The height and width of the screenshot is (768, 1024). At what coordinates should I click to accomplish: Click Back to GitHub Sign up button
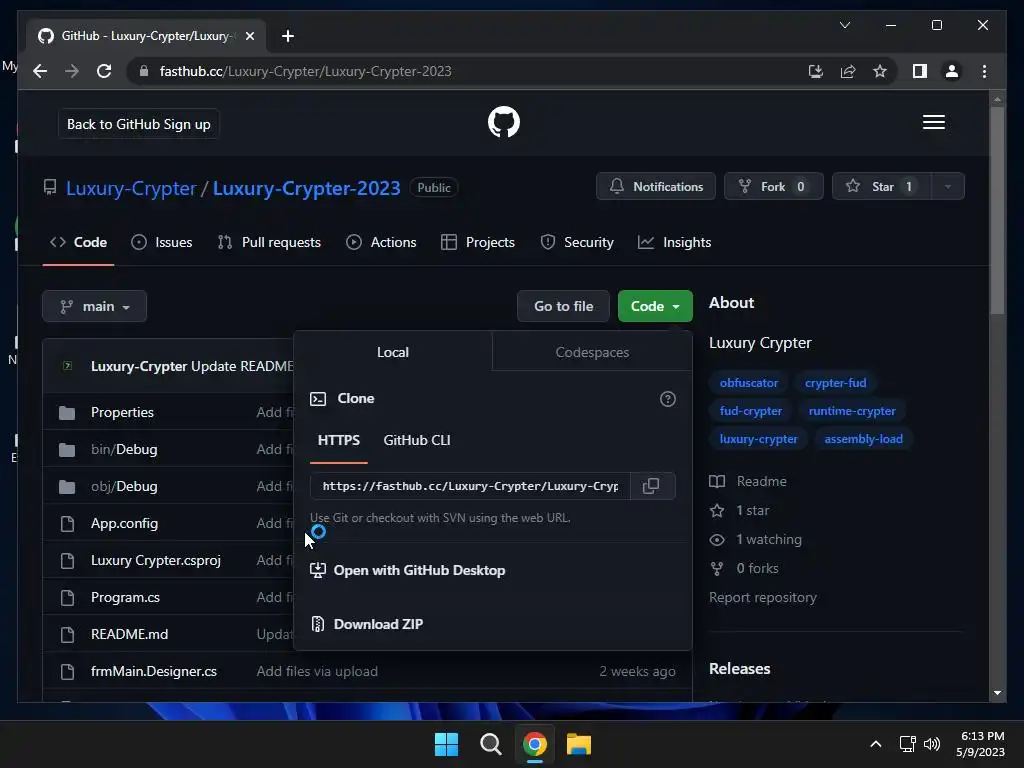[138, 124]
